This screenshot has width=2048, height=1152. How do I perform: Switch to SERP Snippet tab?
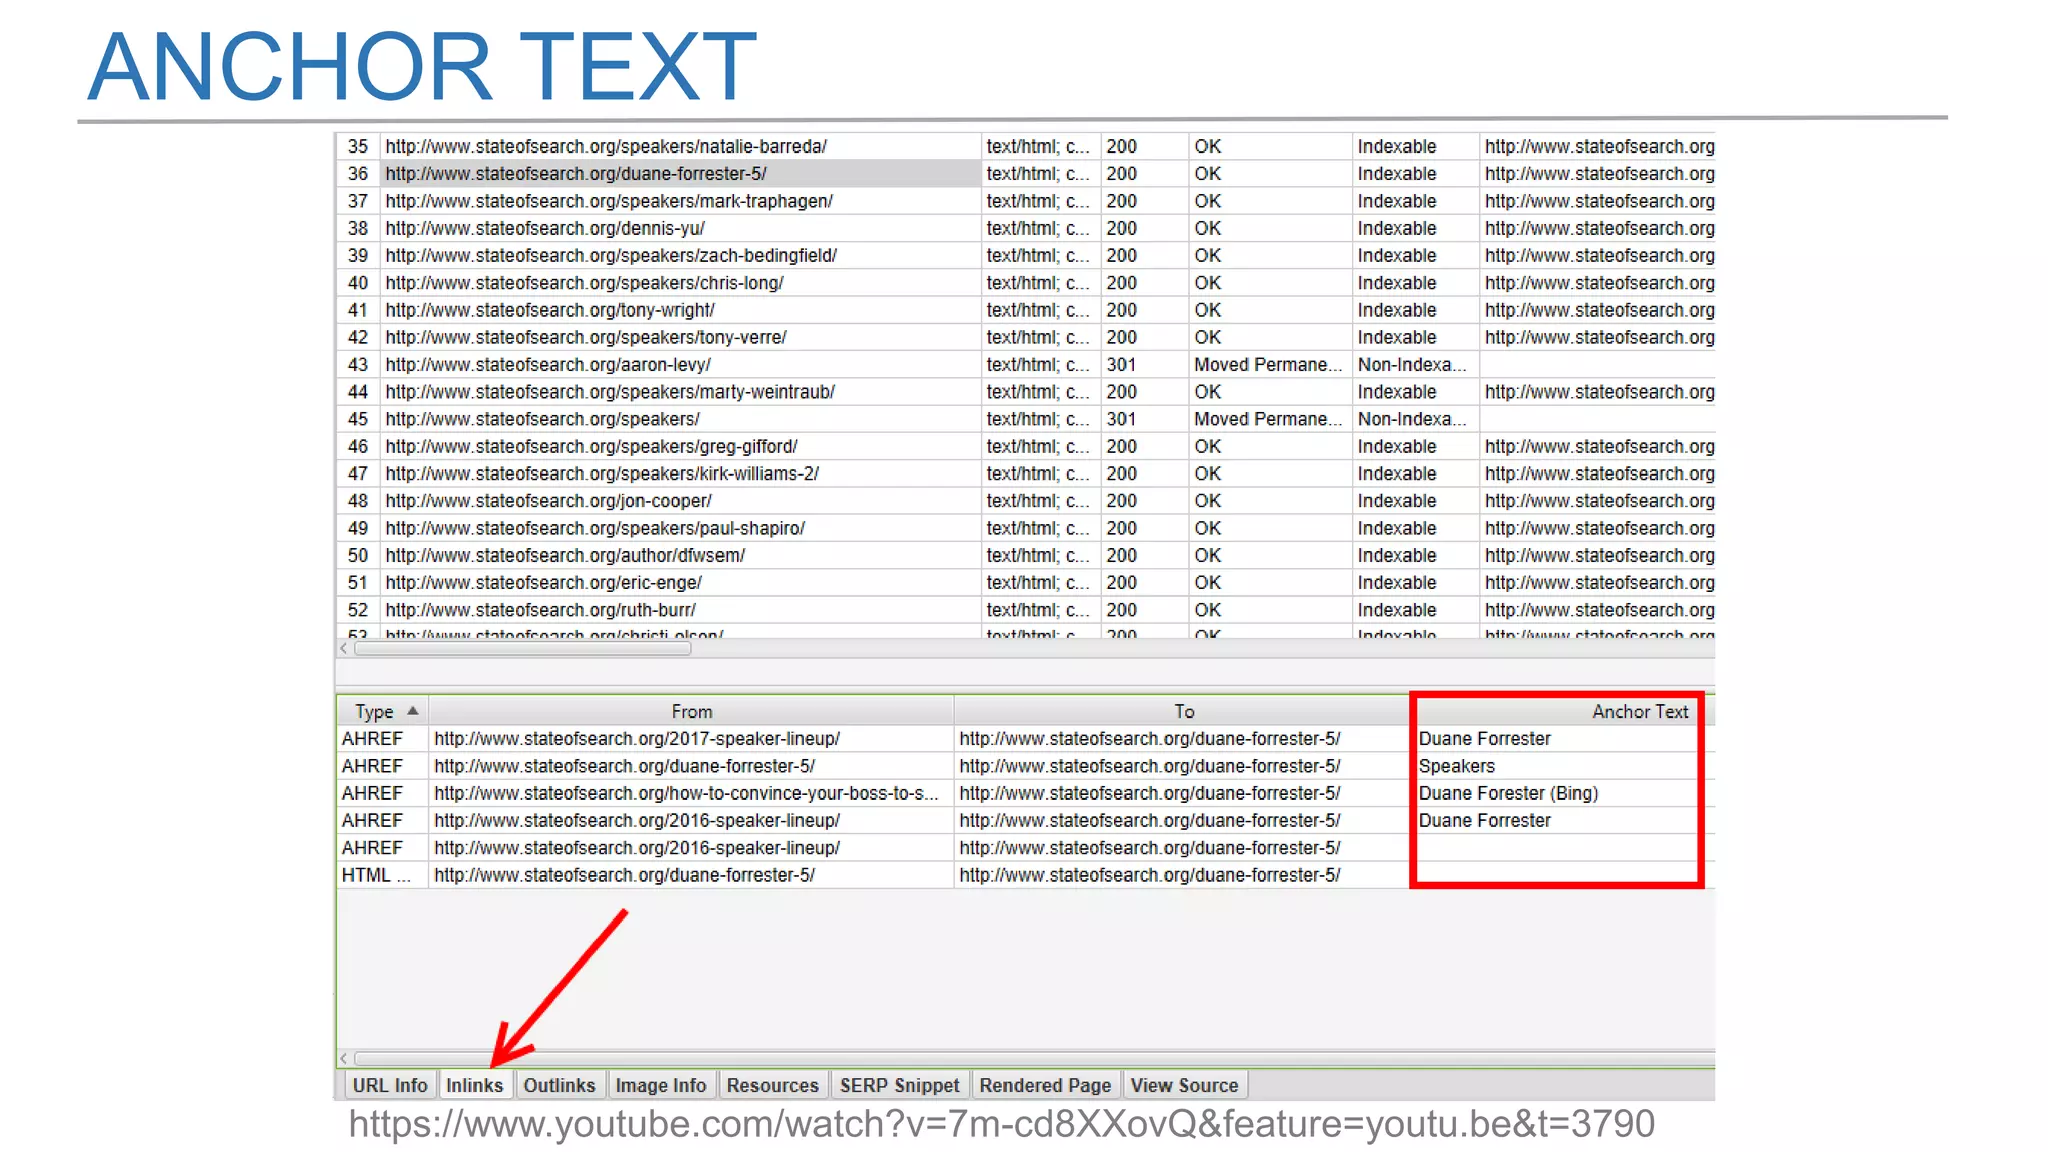[899, 1085]
